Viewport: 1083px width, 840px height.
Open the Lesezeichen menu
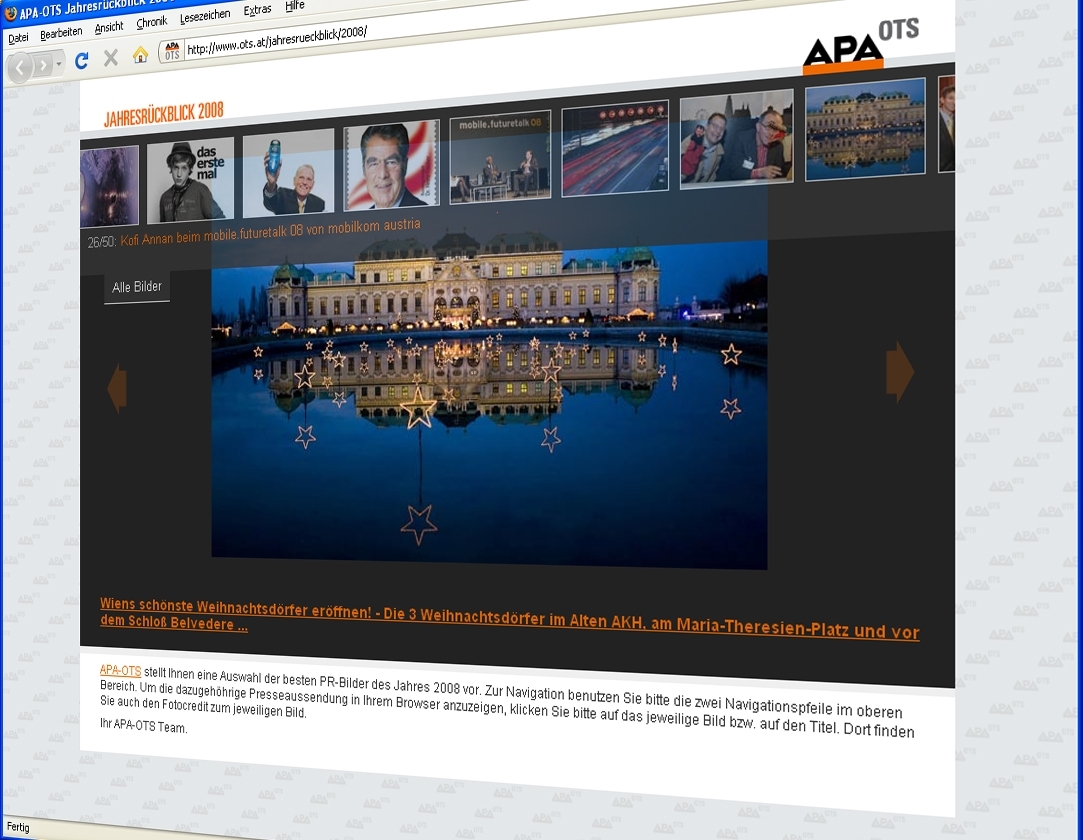pyautogui.click(x=204, y=17)
